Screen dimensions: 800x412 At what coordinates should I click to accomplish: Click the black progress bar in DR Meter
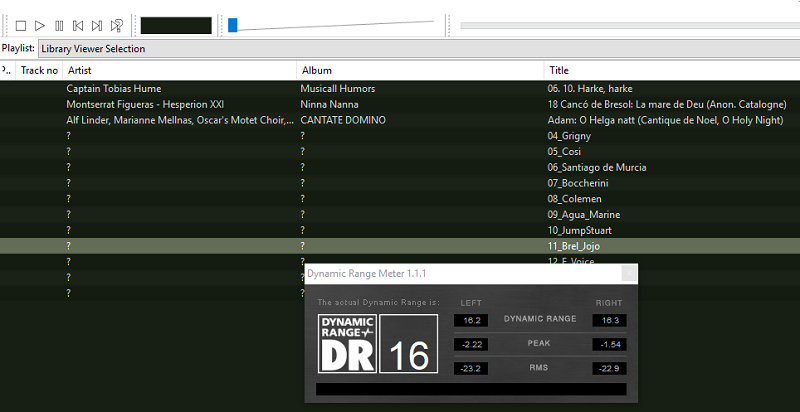click(x=471, y=389)
